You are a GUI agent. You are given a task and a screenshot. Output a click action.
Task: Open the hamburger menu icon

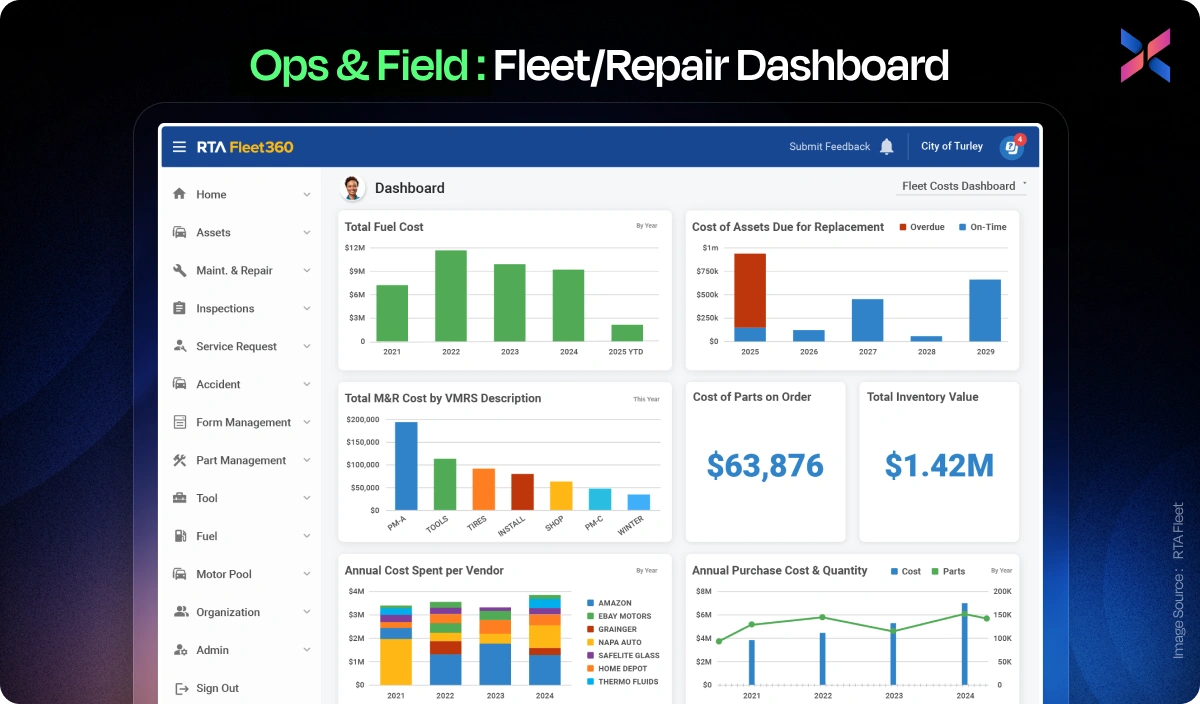click(x=179, y=147)
